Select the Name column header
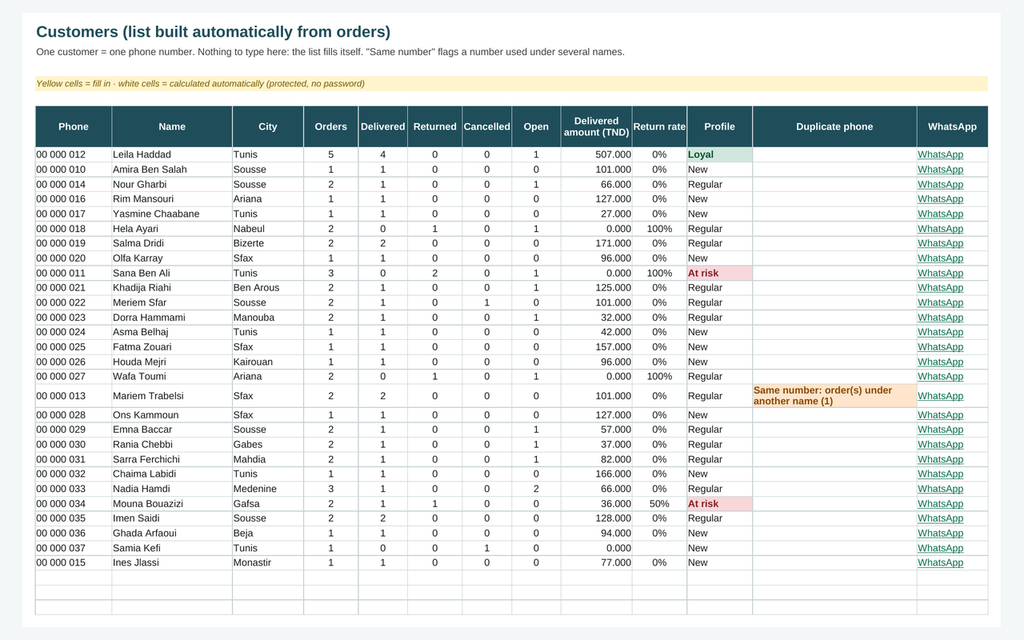Viewport: 1024px width, 640px height. (x=172, y=127)
